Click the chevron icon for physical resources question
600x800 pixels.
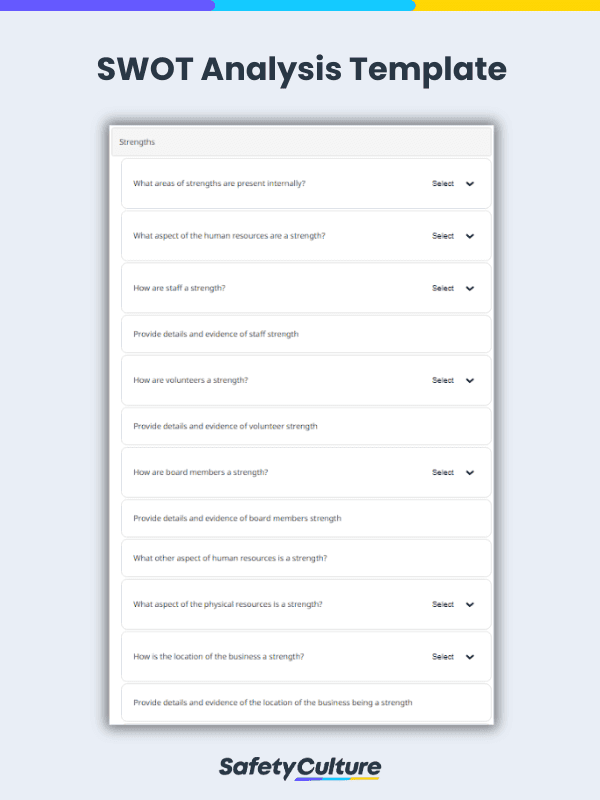coord(468,604)
